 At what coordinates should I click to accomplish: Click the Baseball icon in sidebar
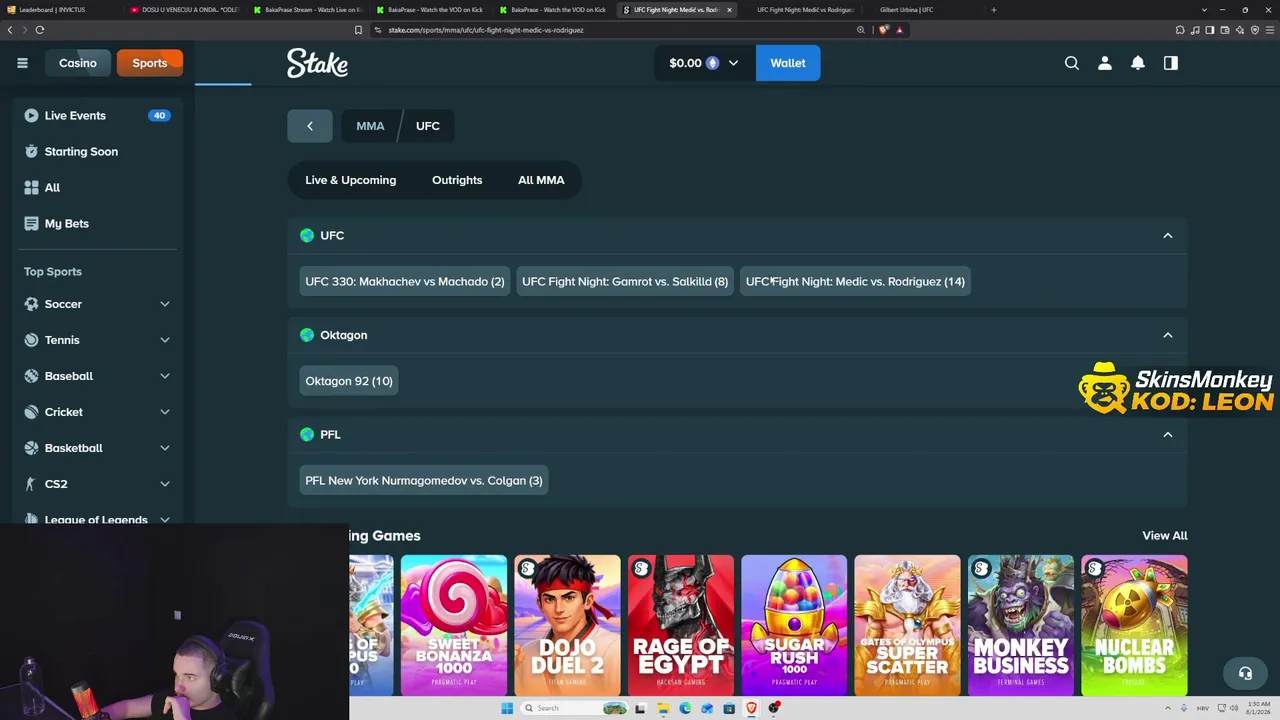click(x=31, y=376)
